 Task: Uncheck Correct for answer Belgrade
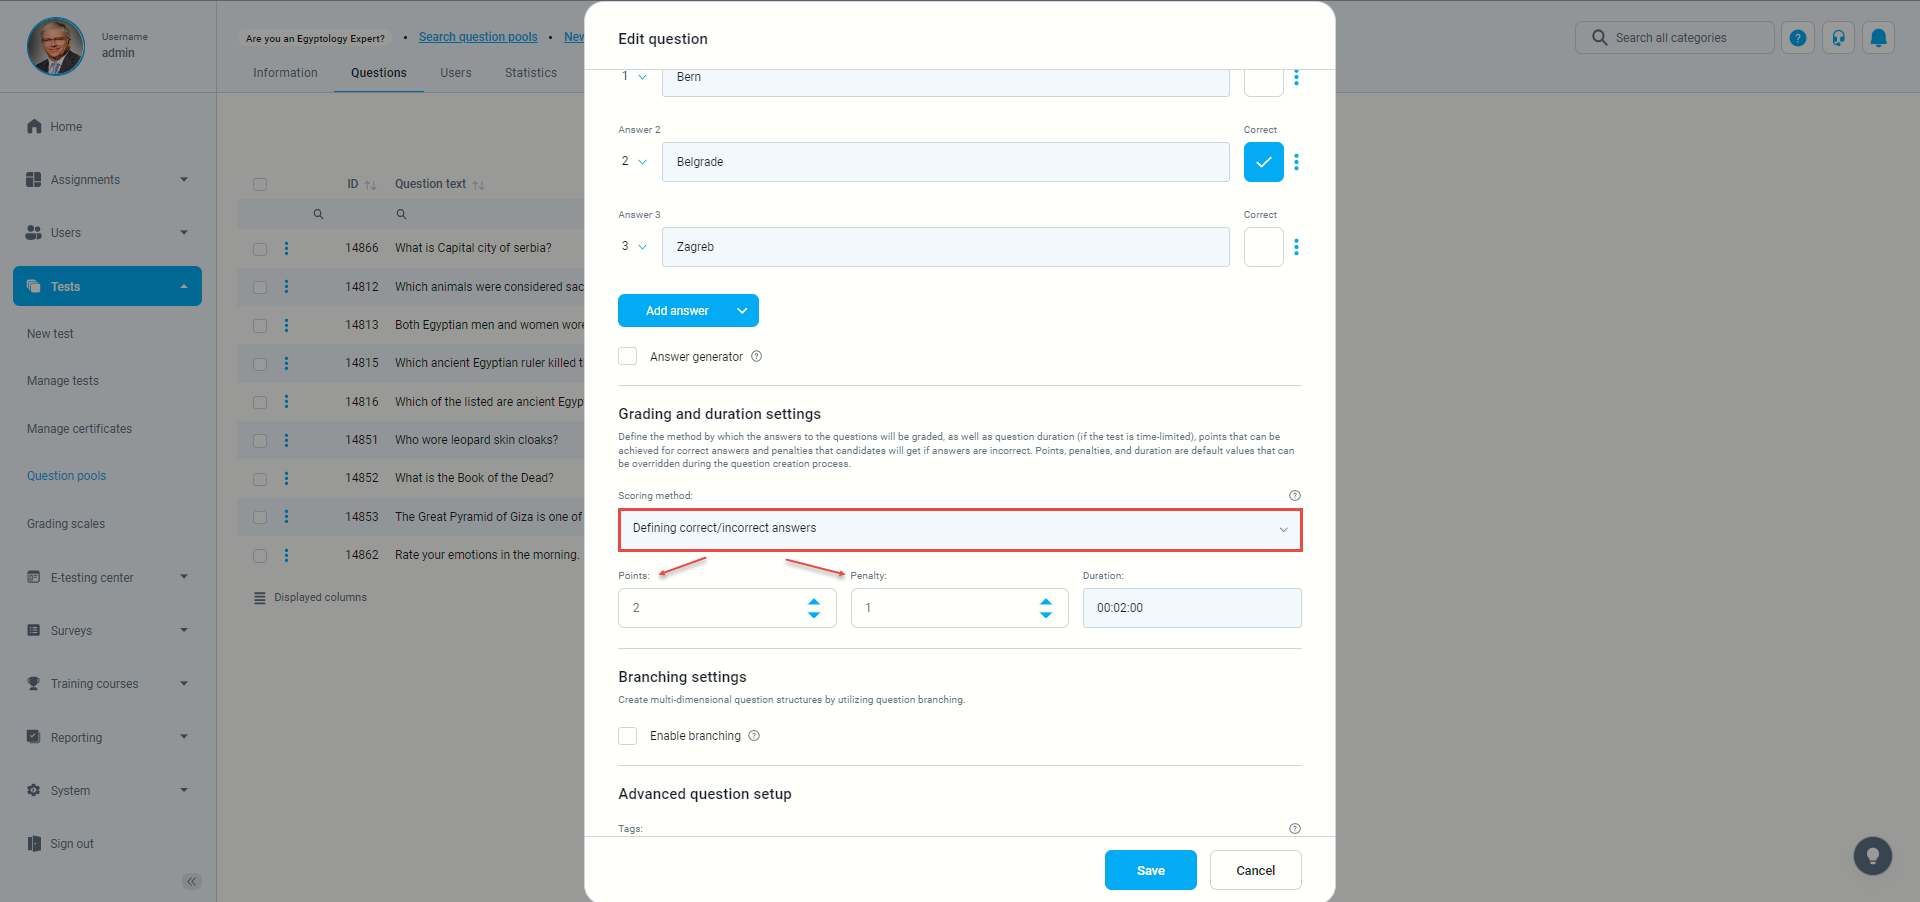tap(1263, 162)
